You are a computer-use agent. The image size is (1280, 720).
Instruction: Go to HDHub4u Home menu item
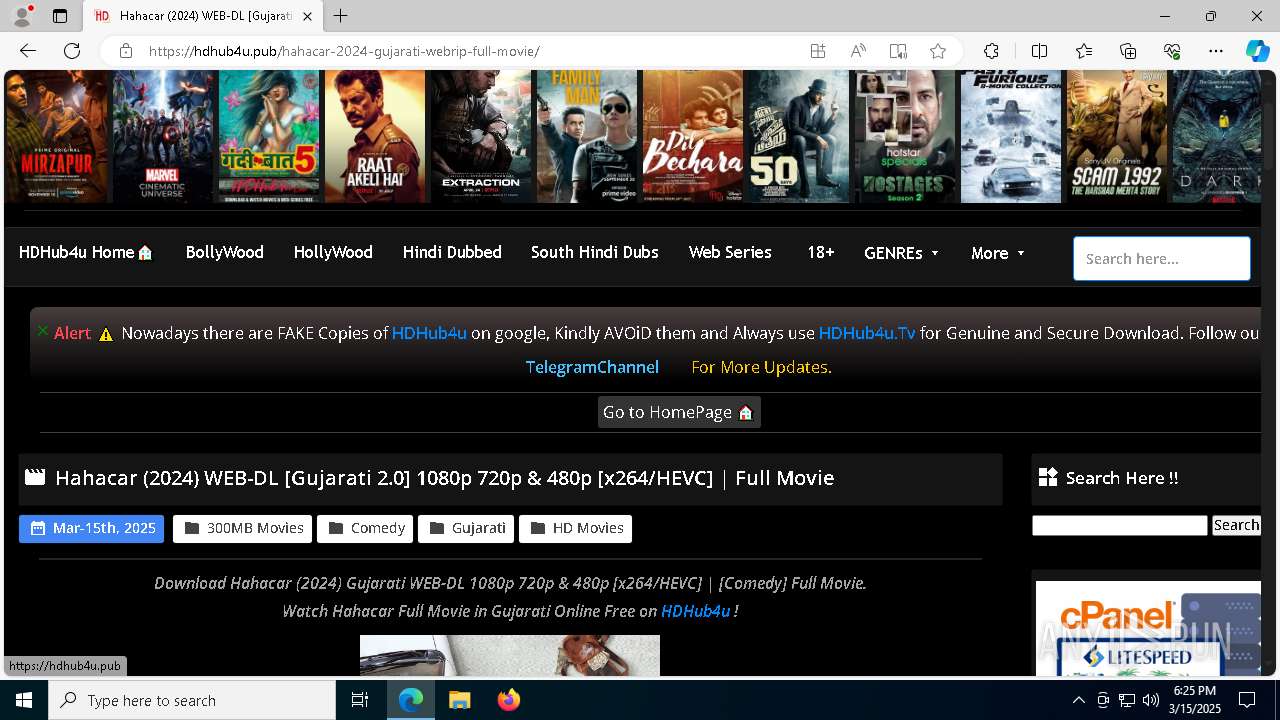(x=86, y=252)
